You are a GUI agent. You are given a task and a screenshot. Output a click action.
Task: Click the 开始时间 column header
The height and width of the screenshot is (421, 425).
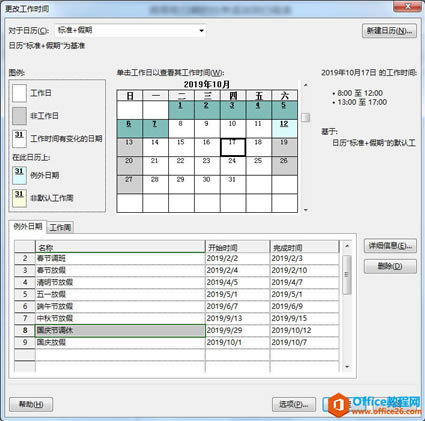(238, 247)
